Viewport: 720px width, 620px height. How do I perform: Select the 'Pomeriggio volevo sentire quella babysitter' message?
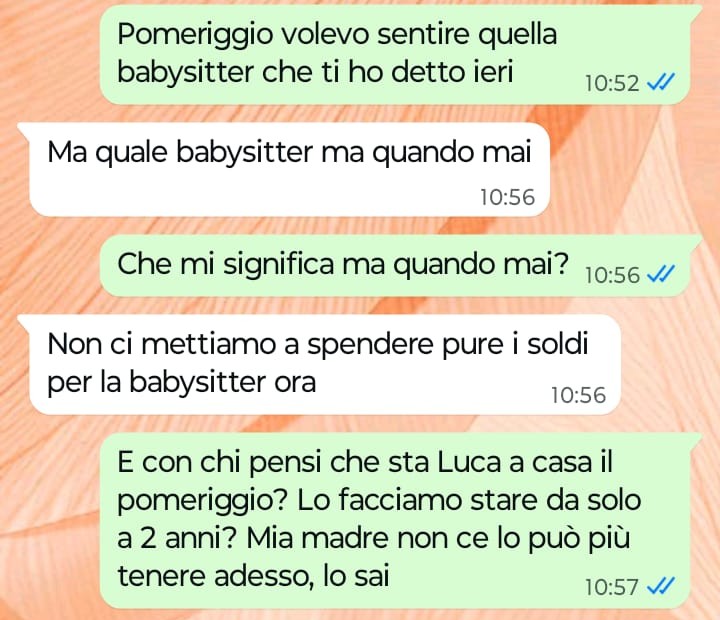(x=395, y=55)
